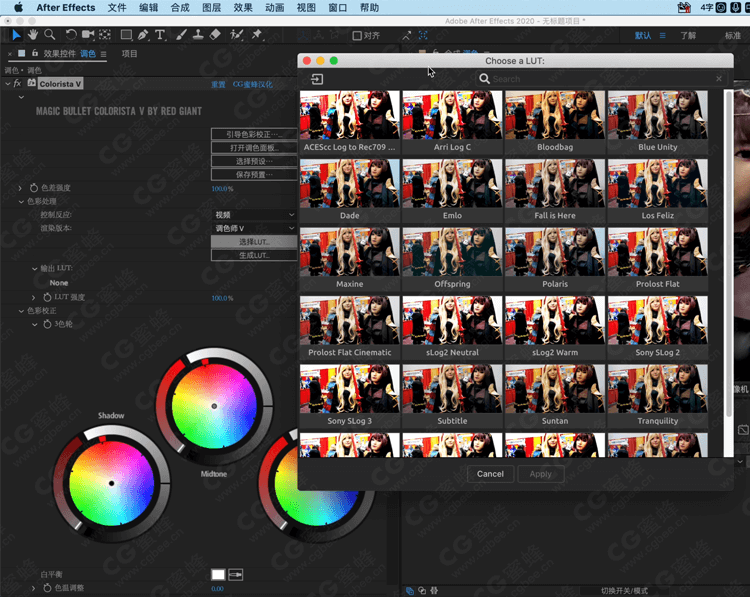Viewport: 750px width, 611px height.
Task: Select the Selection arrow tool
Action: 16,34
